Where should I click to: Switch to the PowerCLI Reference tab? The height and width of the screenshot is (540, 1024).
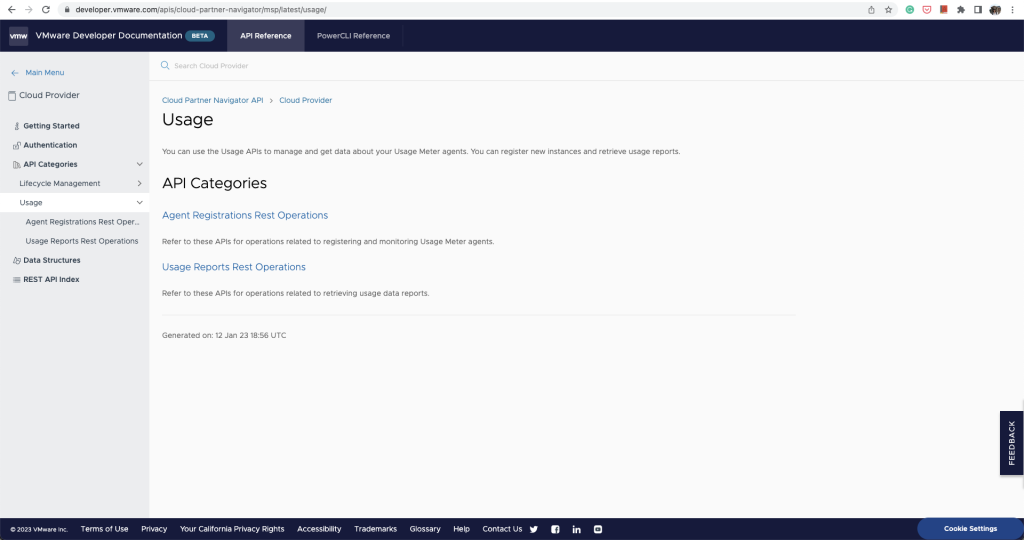tap(353, 36)
